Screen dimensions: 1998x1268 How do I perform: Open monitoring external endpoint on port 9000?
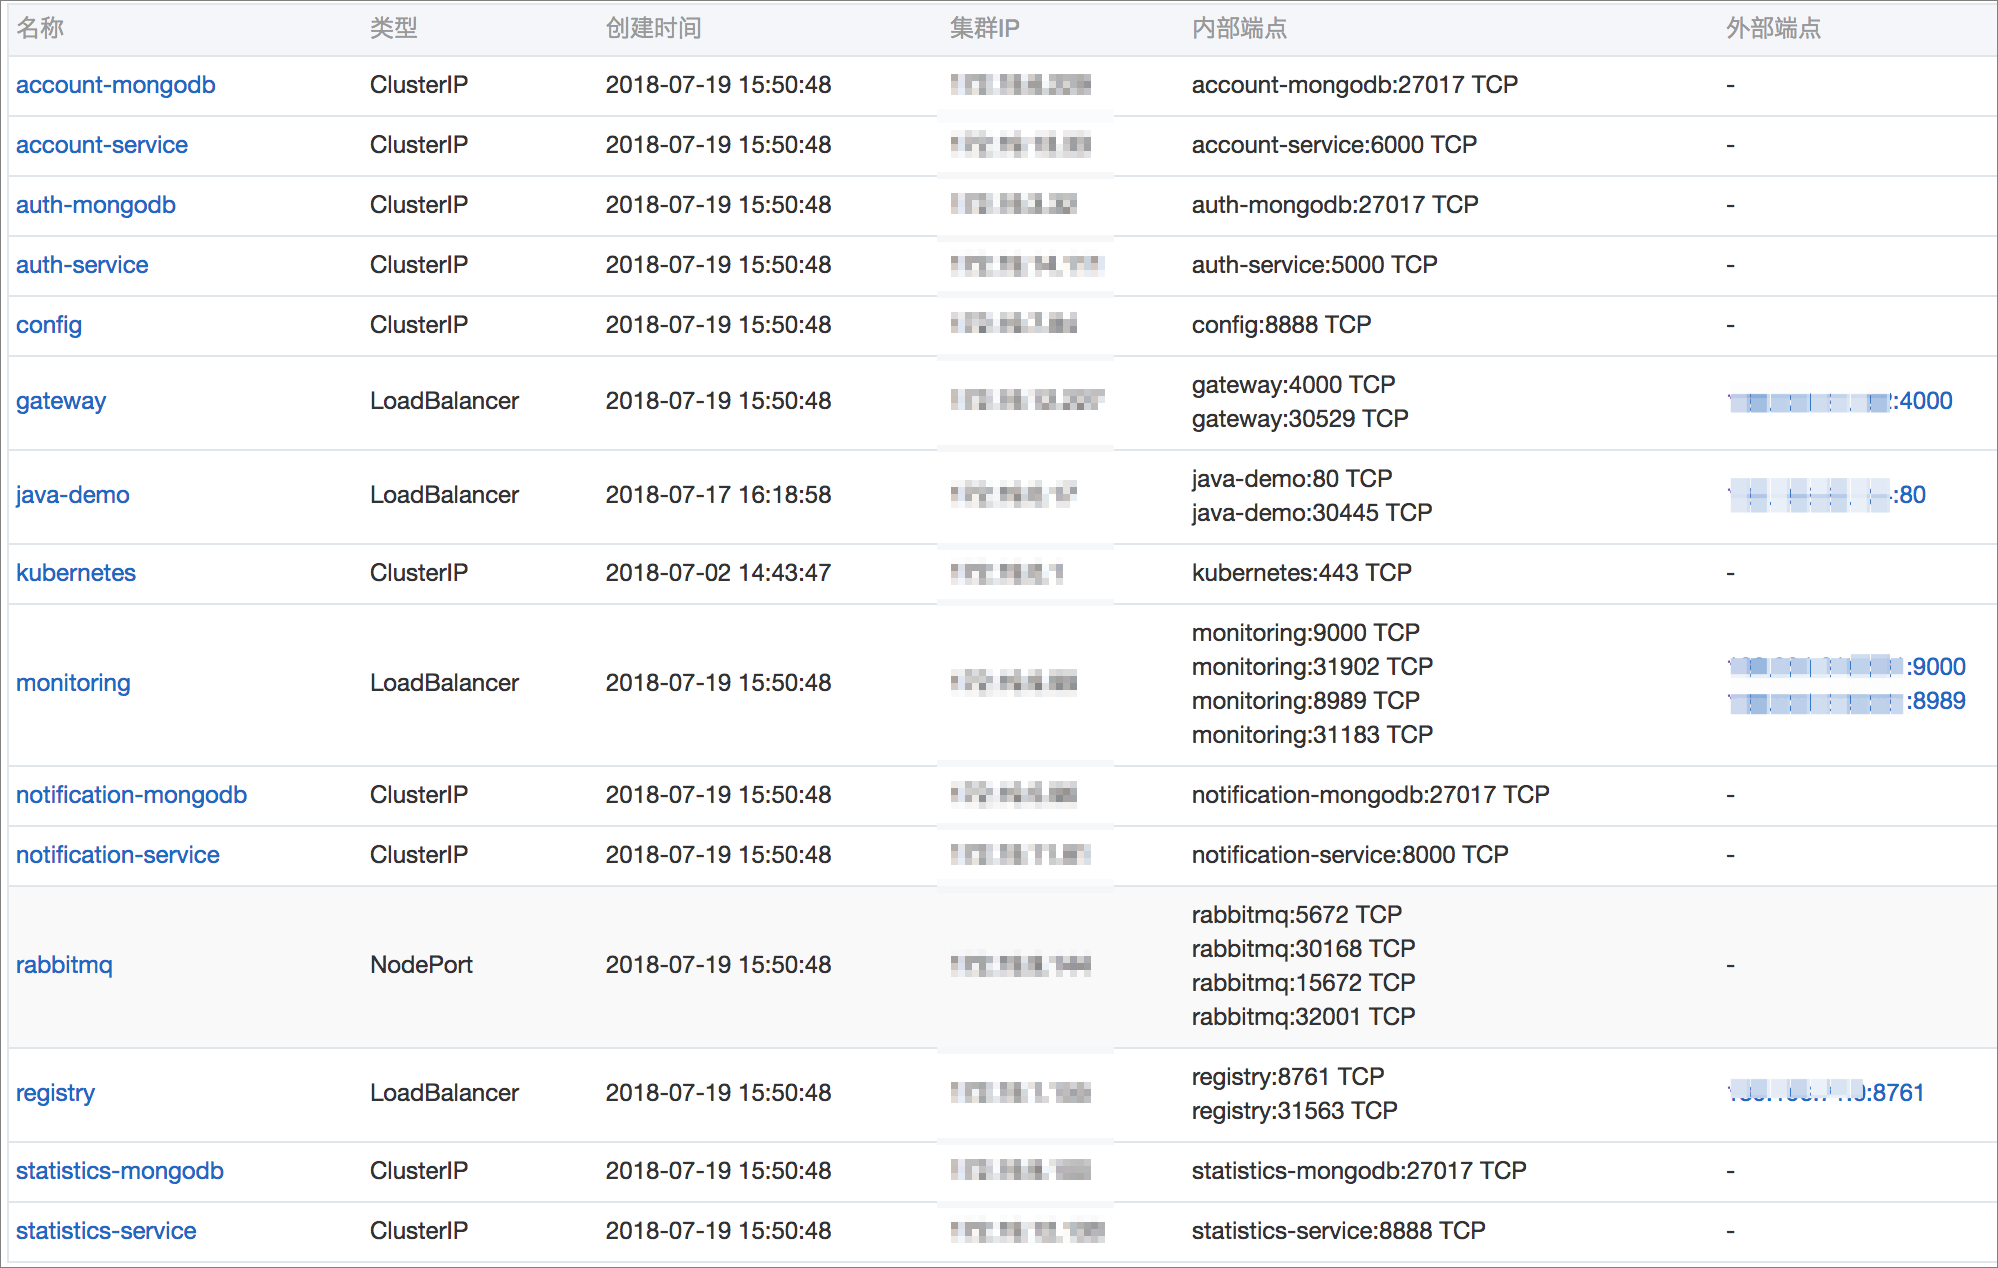coord(1847,667)
